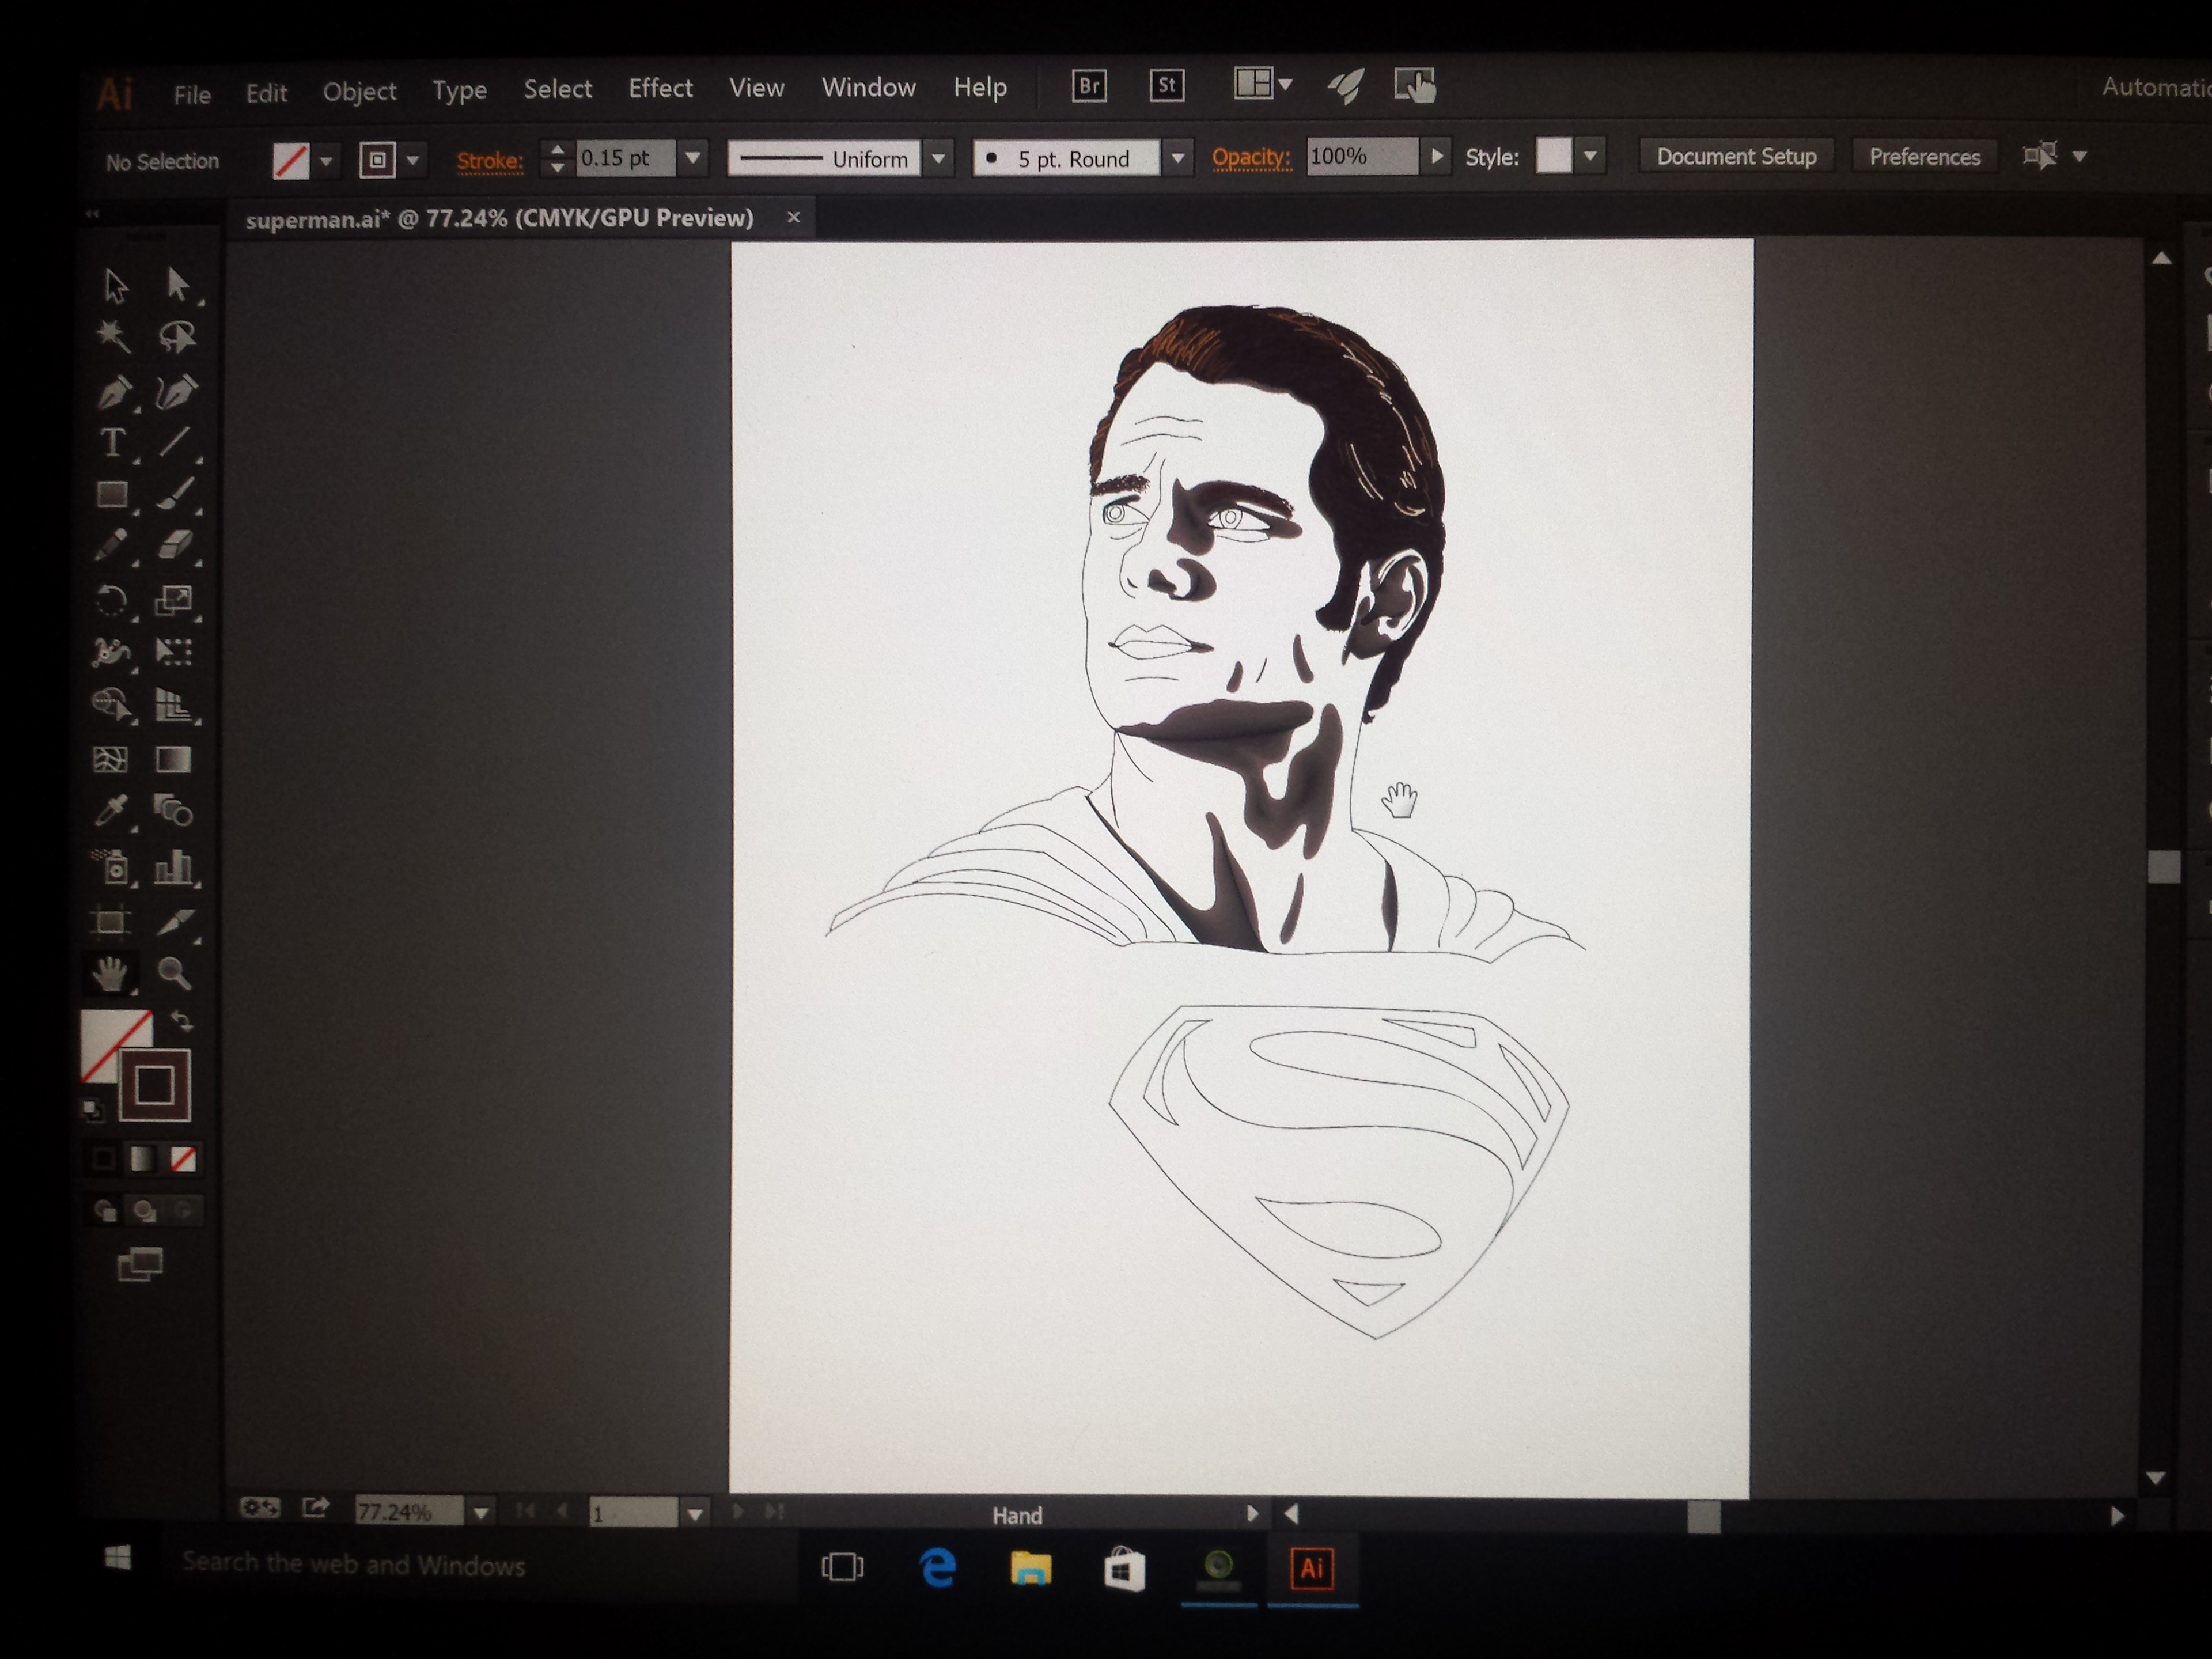Select the Pen tool

[114, 392]
